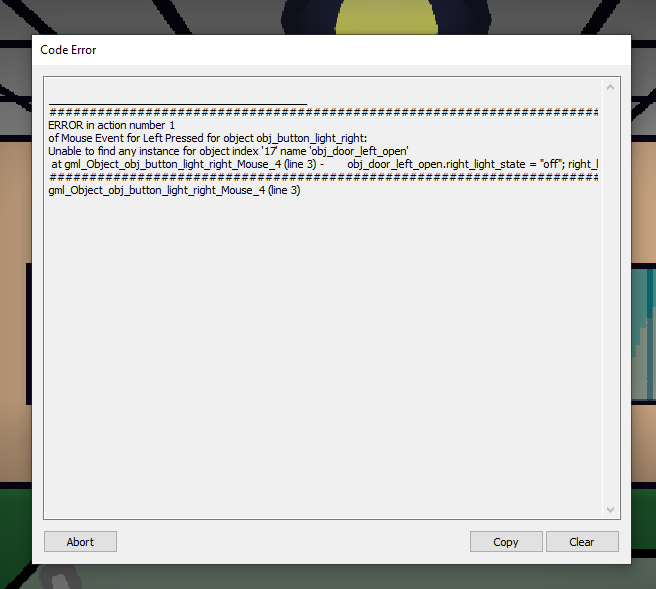Click the yellow ceiling lamp in game background

click(387, 18)
